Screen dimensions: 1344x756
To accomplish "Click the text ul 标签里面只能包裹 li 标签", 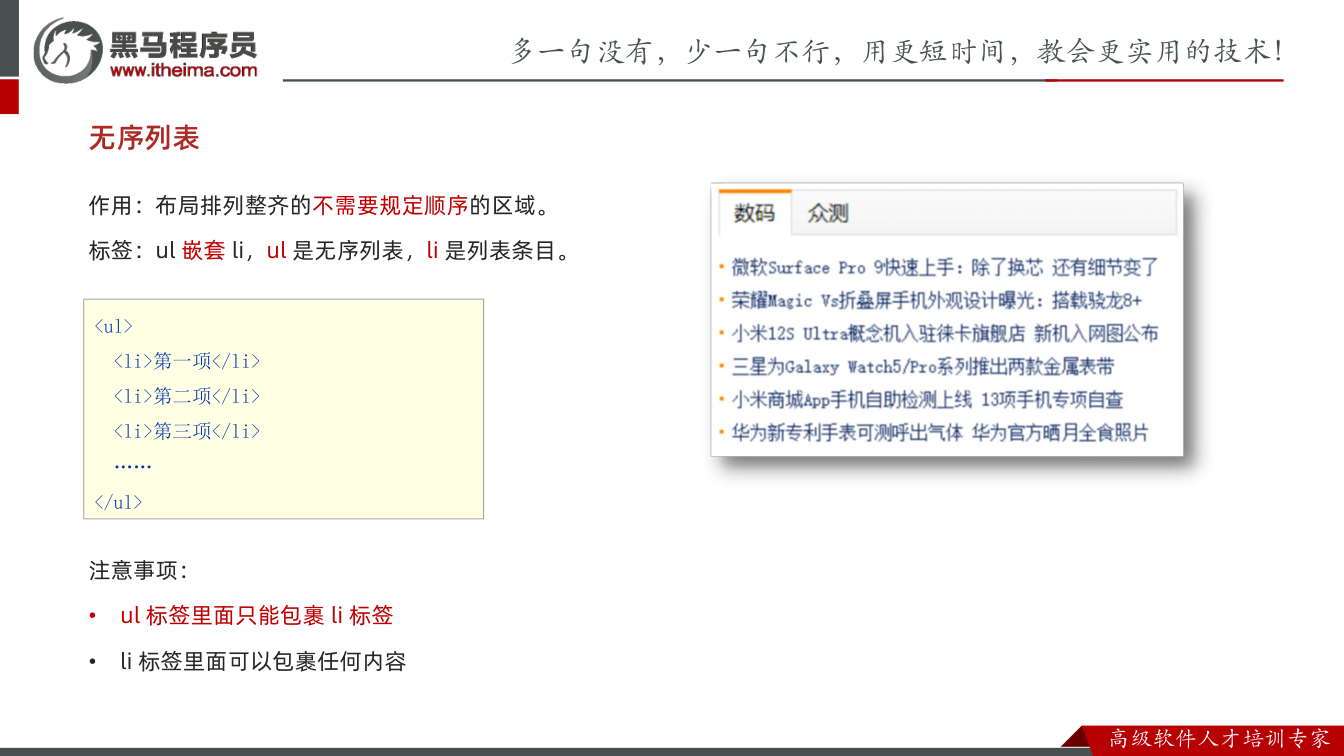I will 257,616.
